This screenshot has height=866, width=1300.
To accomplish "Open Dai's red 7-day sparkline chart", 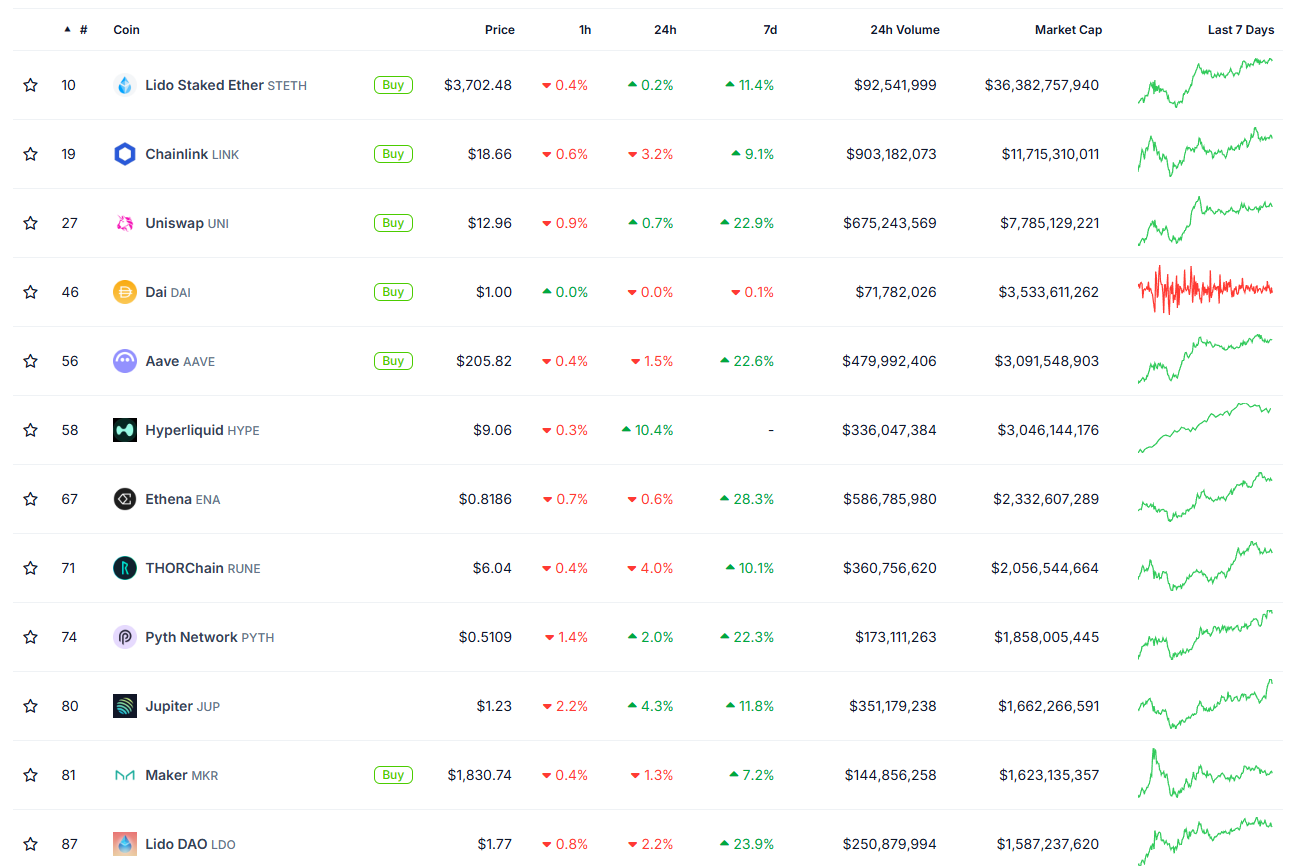I will point(1205,290).
